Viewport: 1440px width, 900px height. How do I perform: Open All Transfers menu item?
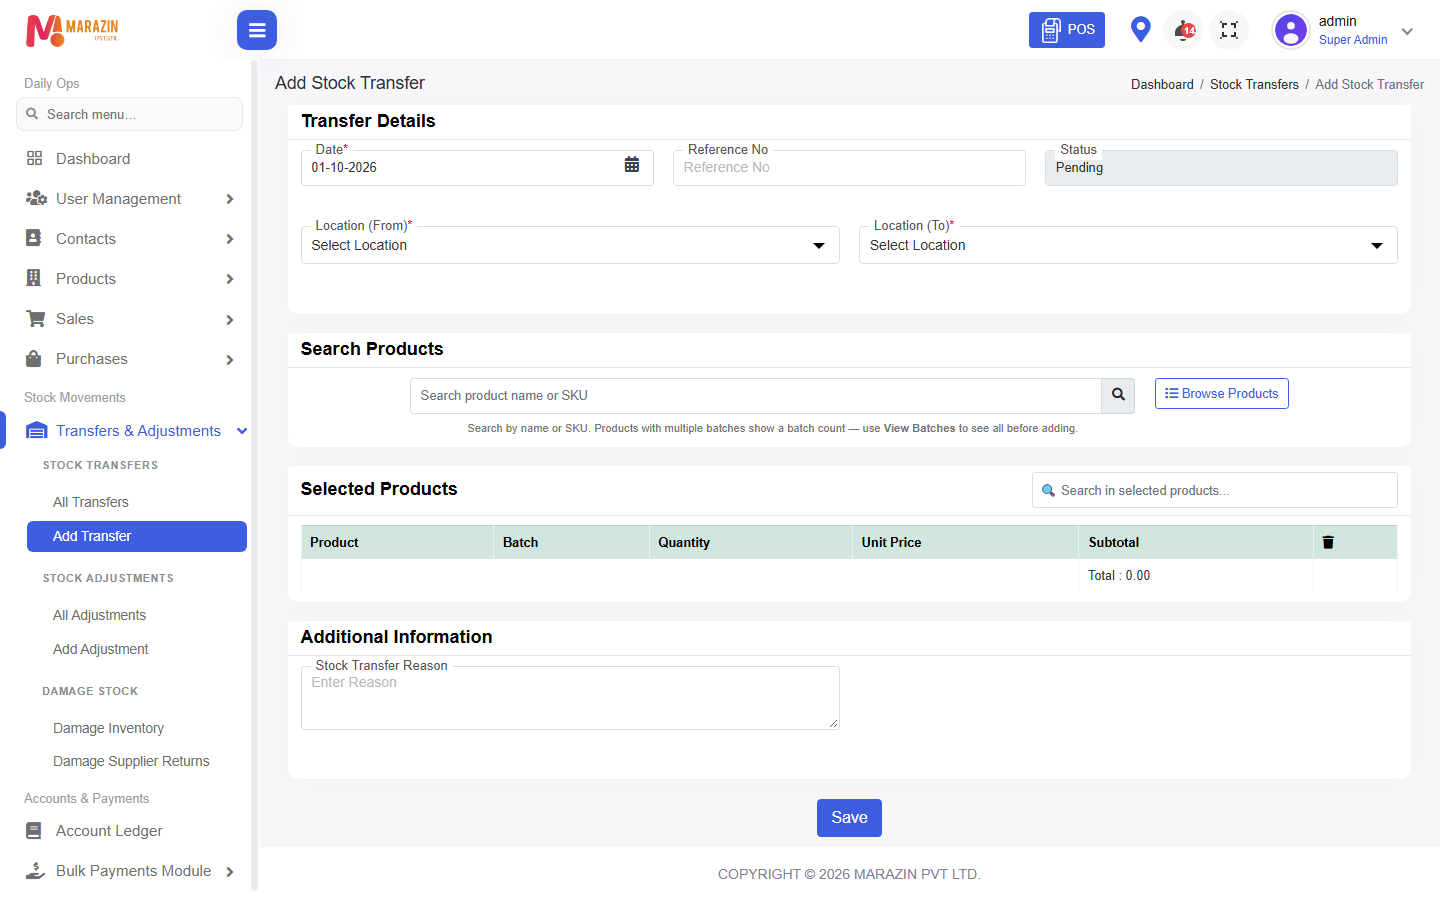(91, 502)
